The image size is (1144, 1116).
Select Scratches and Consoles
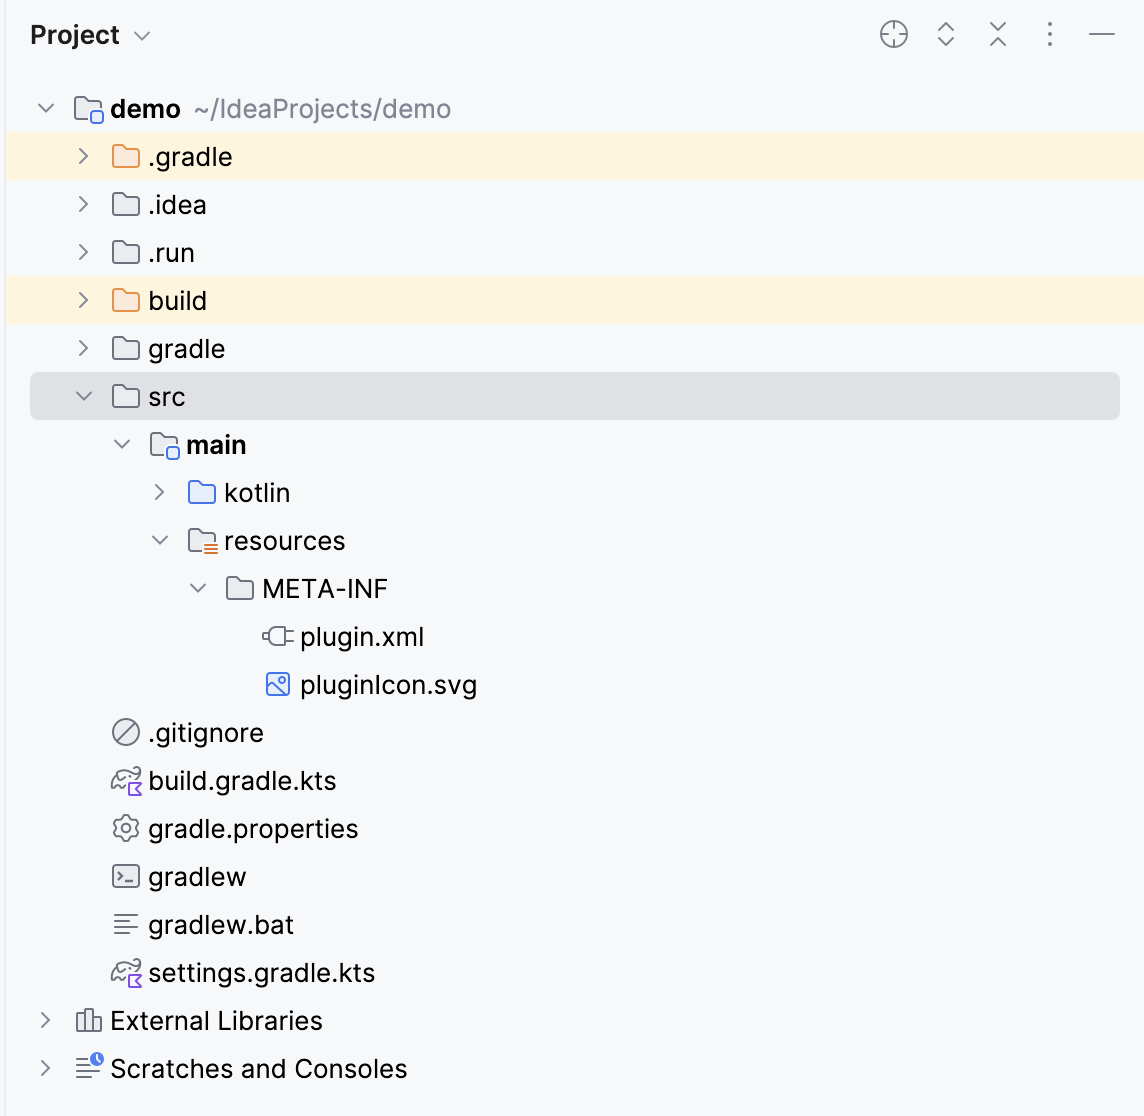click(x=258, y=1069)
